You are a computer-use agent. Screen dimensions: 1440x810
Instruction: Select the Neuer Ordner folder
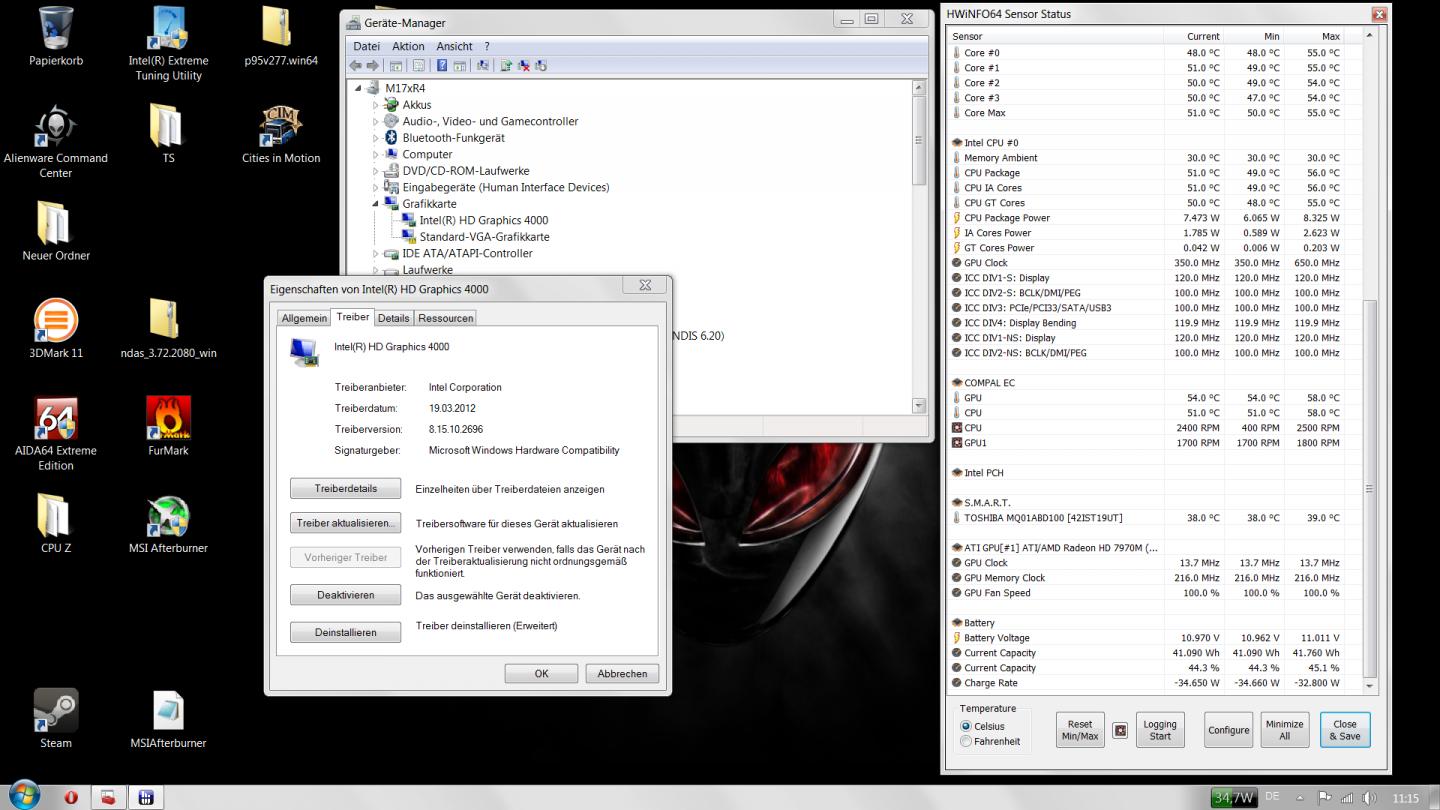pos(56,231)
